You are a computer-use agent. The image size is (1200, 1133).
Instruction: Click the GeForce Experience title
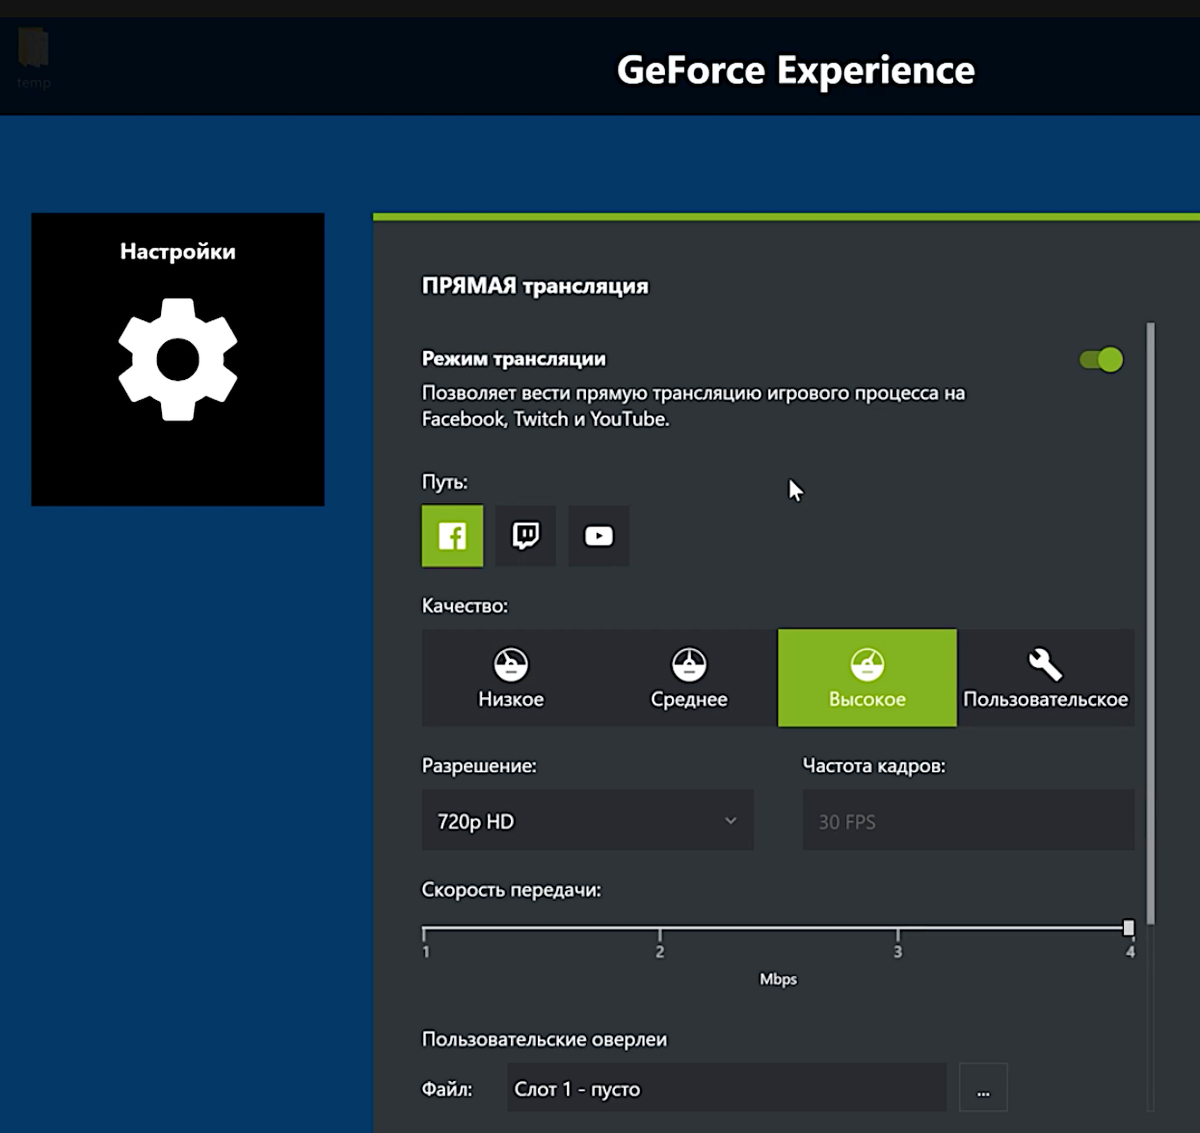[x=796, y=70]
